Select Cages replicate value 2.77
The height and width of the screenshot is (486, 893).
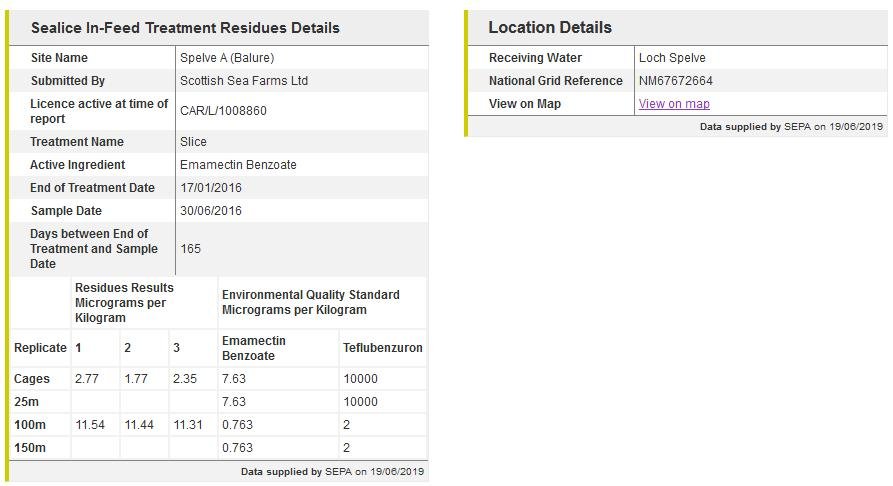pos(86,379)
